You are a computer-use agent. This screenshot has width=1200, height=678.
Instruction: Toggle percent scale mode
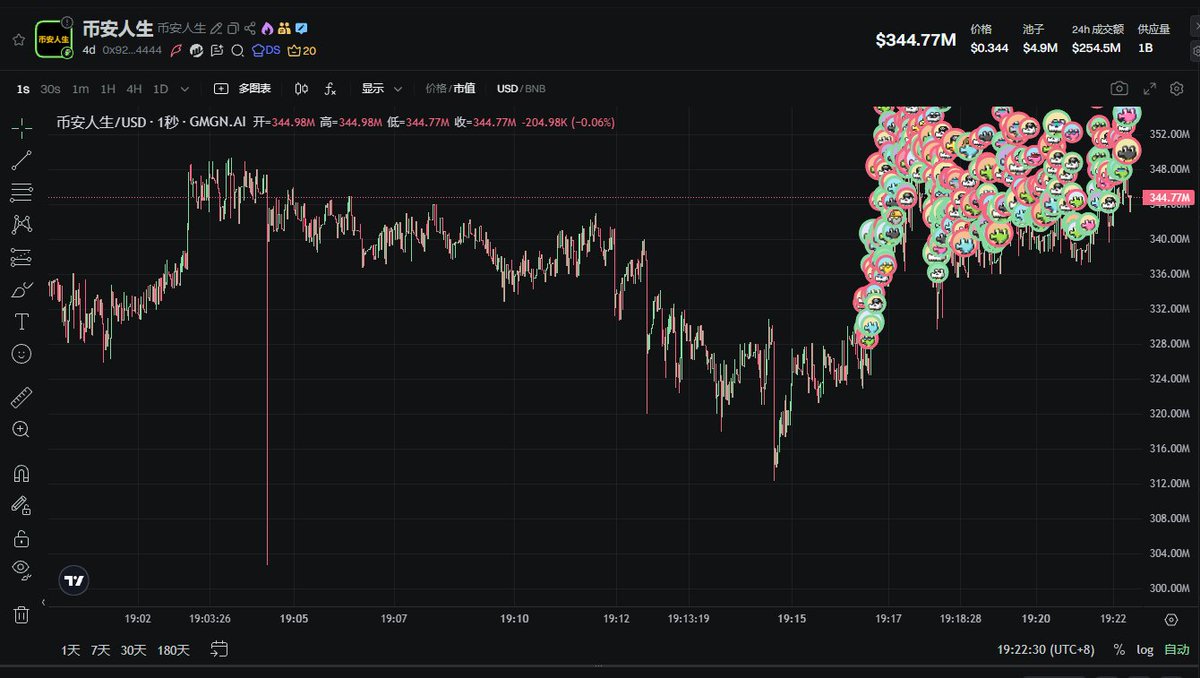coord(1118,650)
